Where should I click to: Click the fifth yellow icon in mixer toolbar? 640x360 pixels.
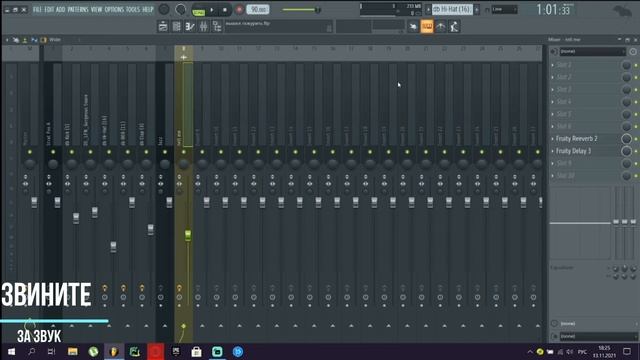tap(43, 40)
